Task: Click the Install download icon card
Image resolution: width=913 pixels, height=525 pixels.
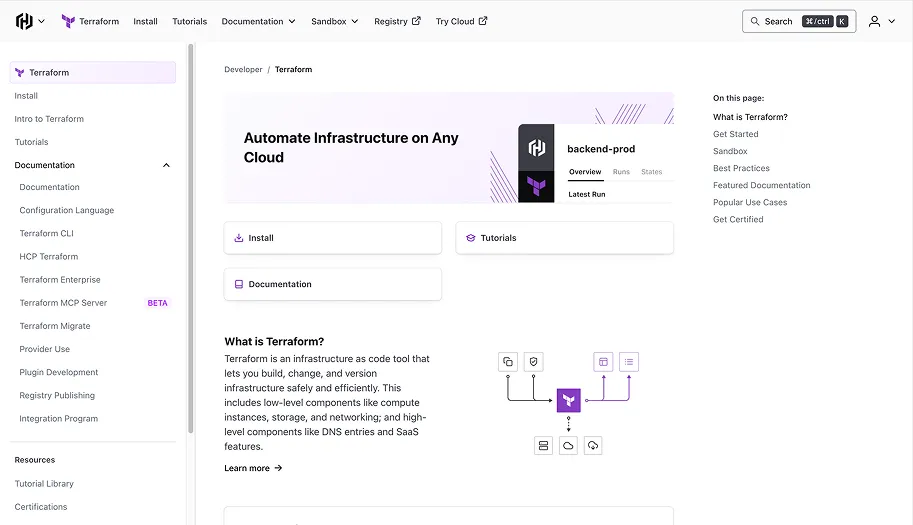Action: 239,237
